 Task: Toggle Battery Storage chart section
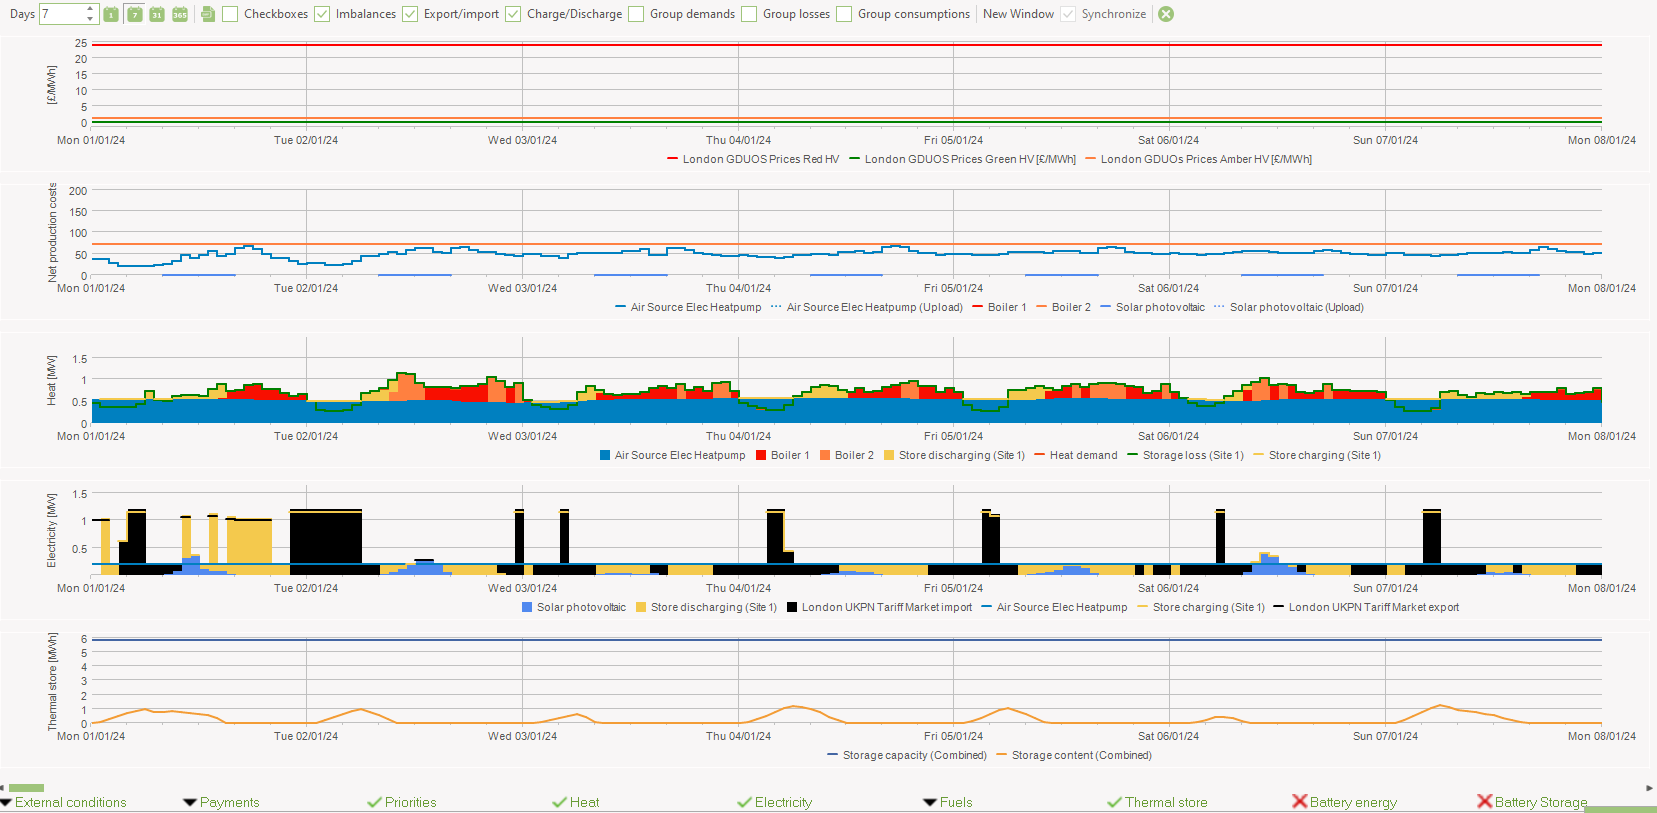pos(1533,802)
